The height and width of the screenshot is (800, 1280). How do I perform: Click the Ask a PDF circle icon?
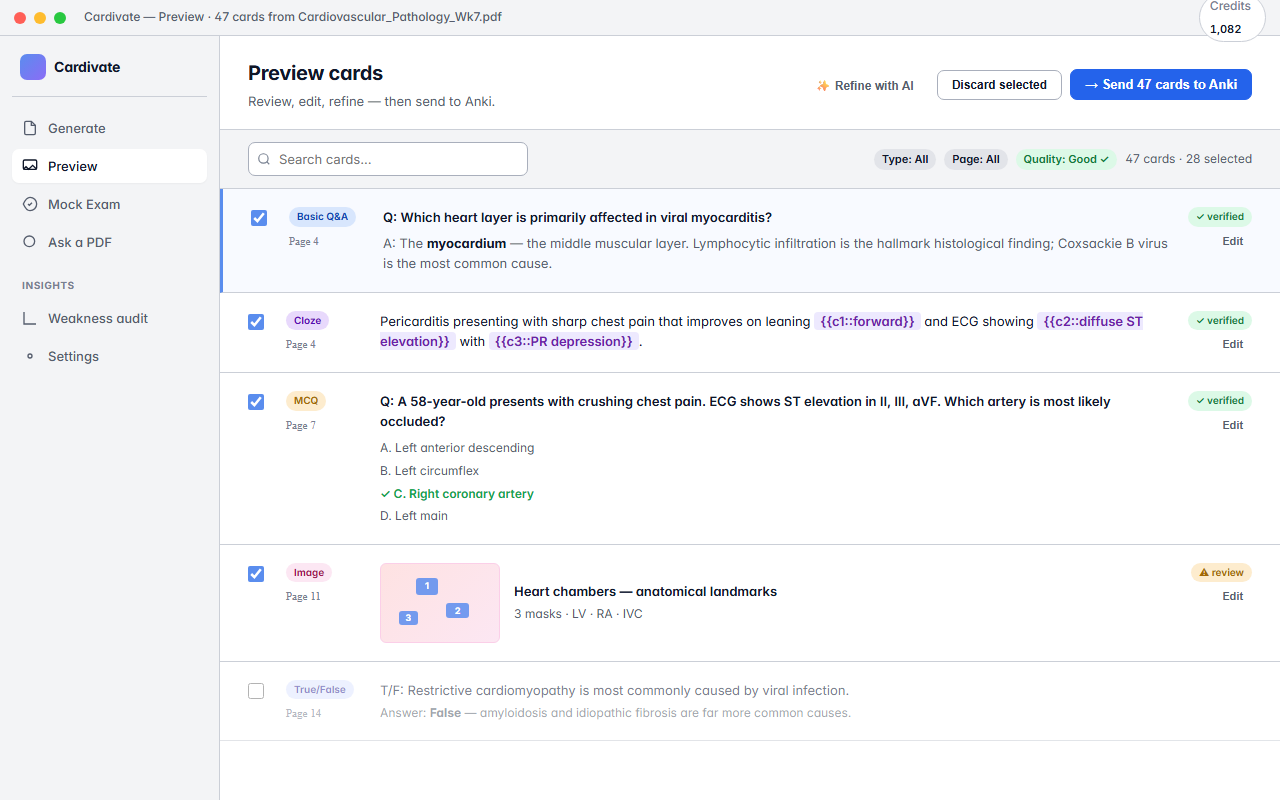(30, 242)
